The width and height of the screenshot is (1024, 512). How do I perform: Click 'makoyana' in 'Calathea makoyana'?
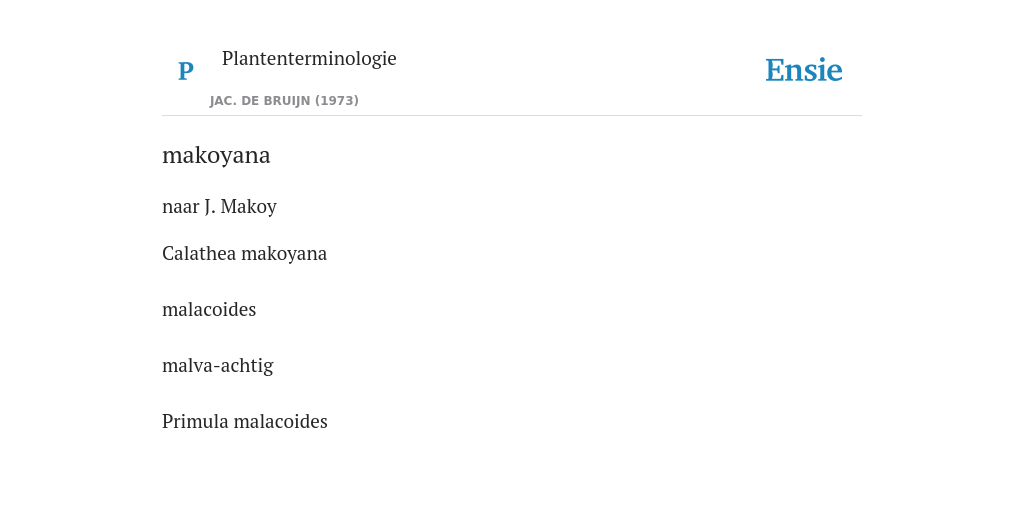(x=284, y=253)
